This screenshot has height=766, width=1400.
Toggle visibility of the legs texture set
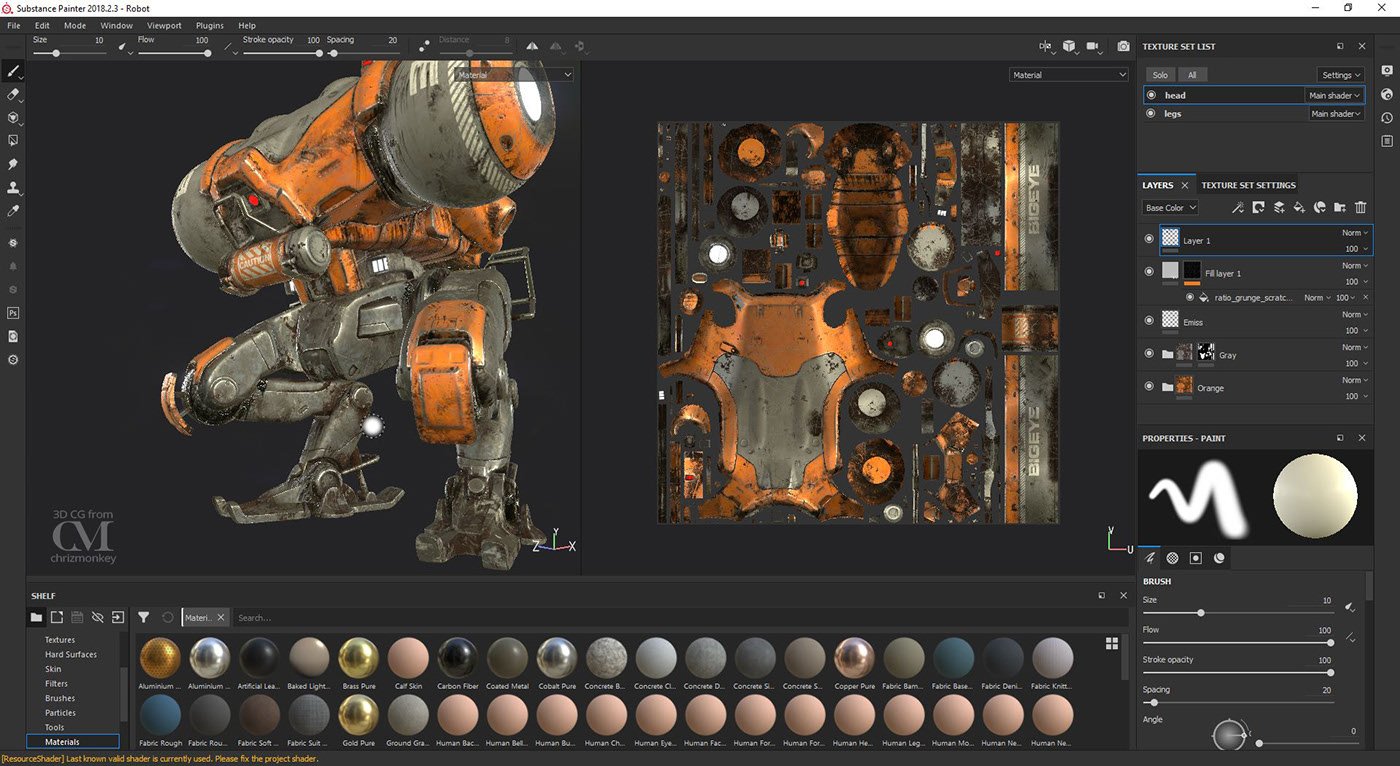pos(1151,114)
